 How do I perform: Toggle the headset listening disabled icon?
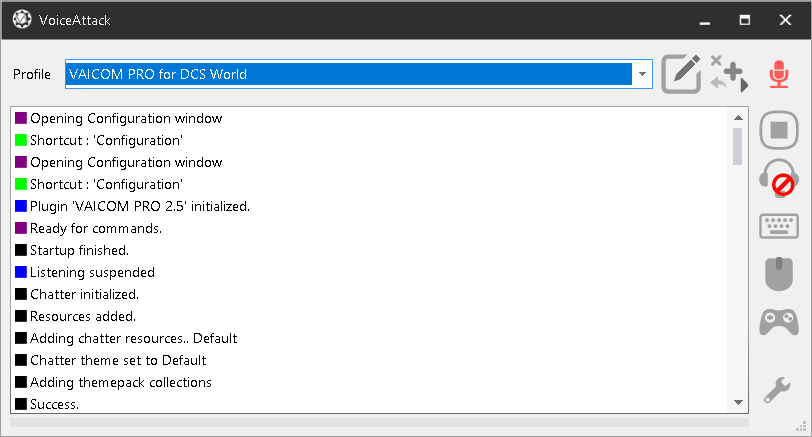pyautogui.click(x=779, y=178)
